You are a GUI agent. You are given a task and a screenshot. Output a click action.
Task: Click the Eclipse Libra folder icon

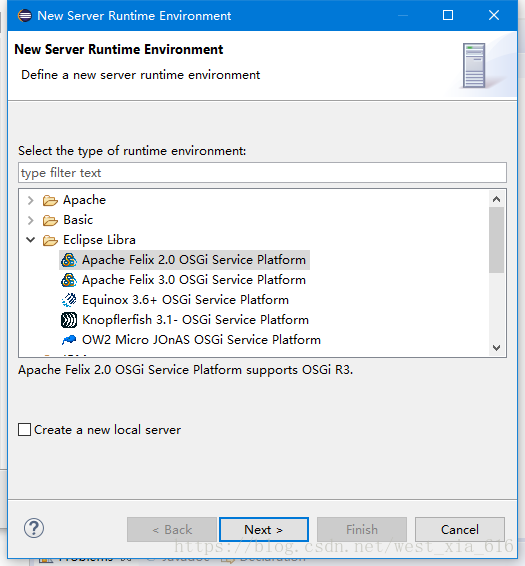50,240
